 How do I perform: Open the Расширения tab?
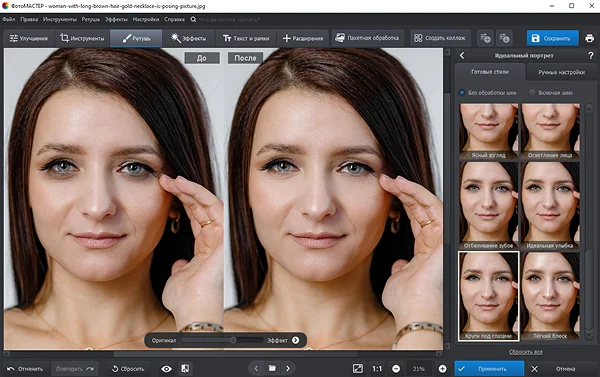[303, 38]
